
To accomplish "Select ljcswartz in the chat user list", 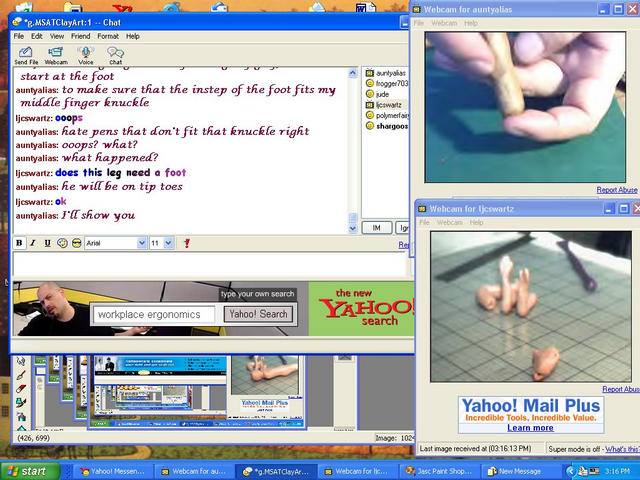I will (x=389, y=105).
